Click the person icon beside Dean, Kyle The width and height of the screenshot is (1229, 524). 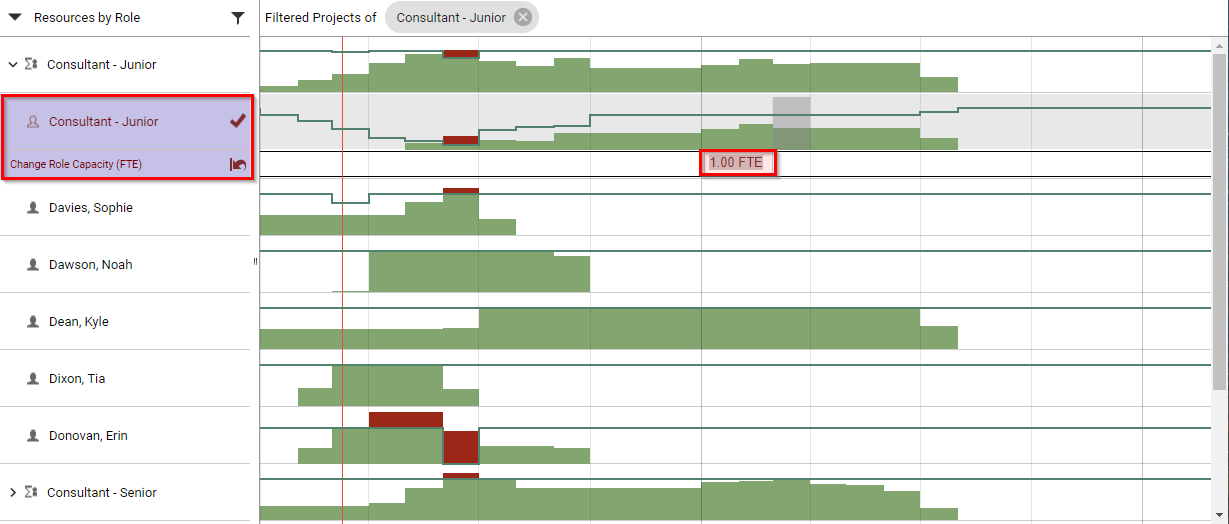(33, 322)
